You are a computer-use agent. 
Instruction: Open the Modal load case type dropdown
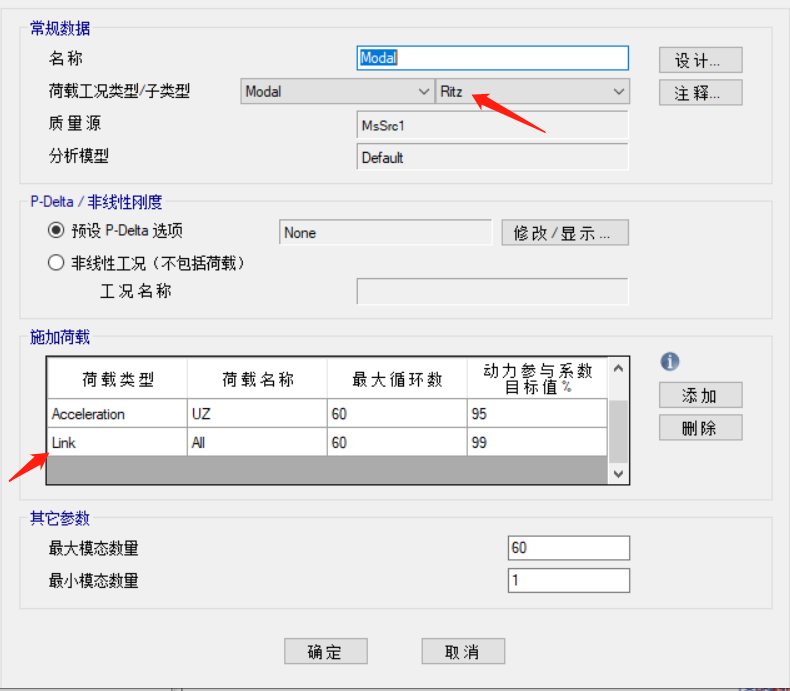(337, 91)
